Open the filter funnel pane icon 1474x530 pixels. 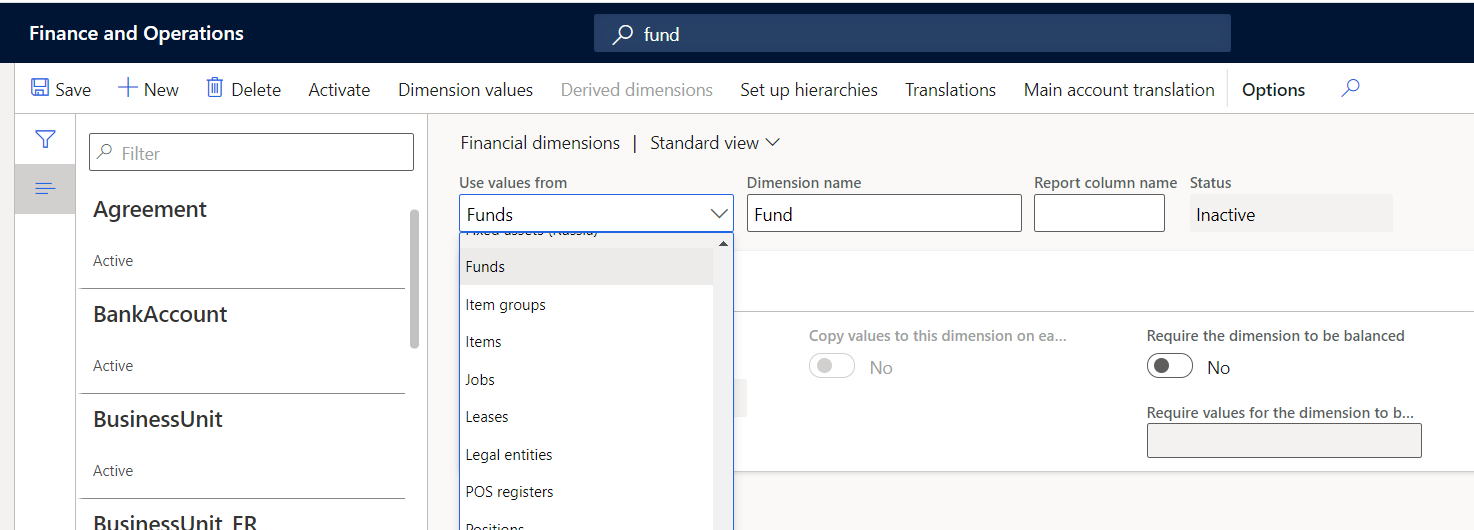pos(45,139)
